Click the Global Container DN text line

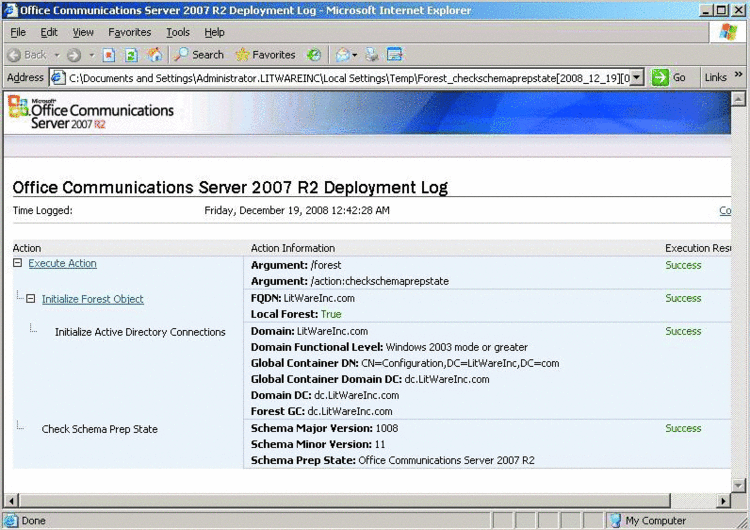(405, 364)
